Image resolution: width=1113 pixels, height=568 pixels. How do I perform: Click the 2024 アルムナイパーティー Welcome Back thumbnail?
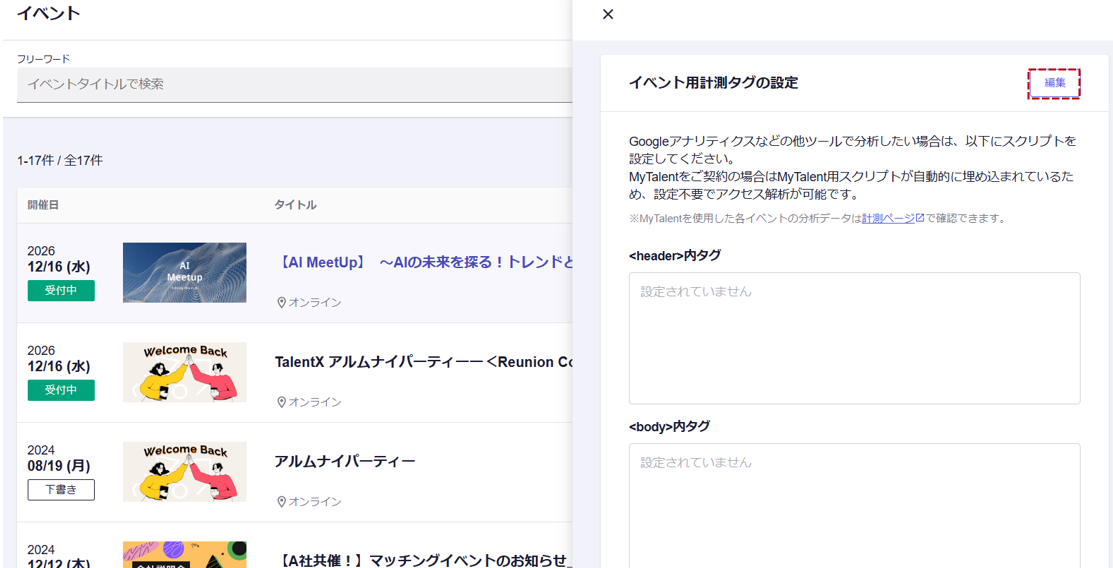click(x=184, y=472)
